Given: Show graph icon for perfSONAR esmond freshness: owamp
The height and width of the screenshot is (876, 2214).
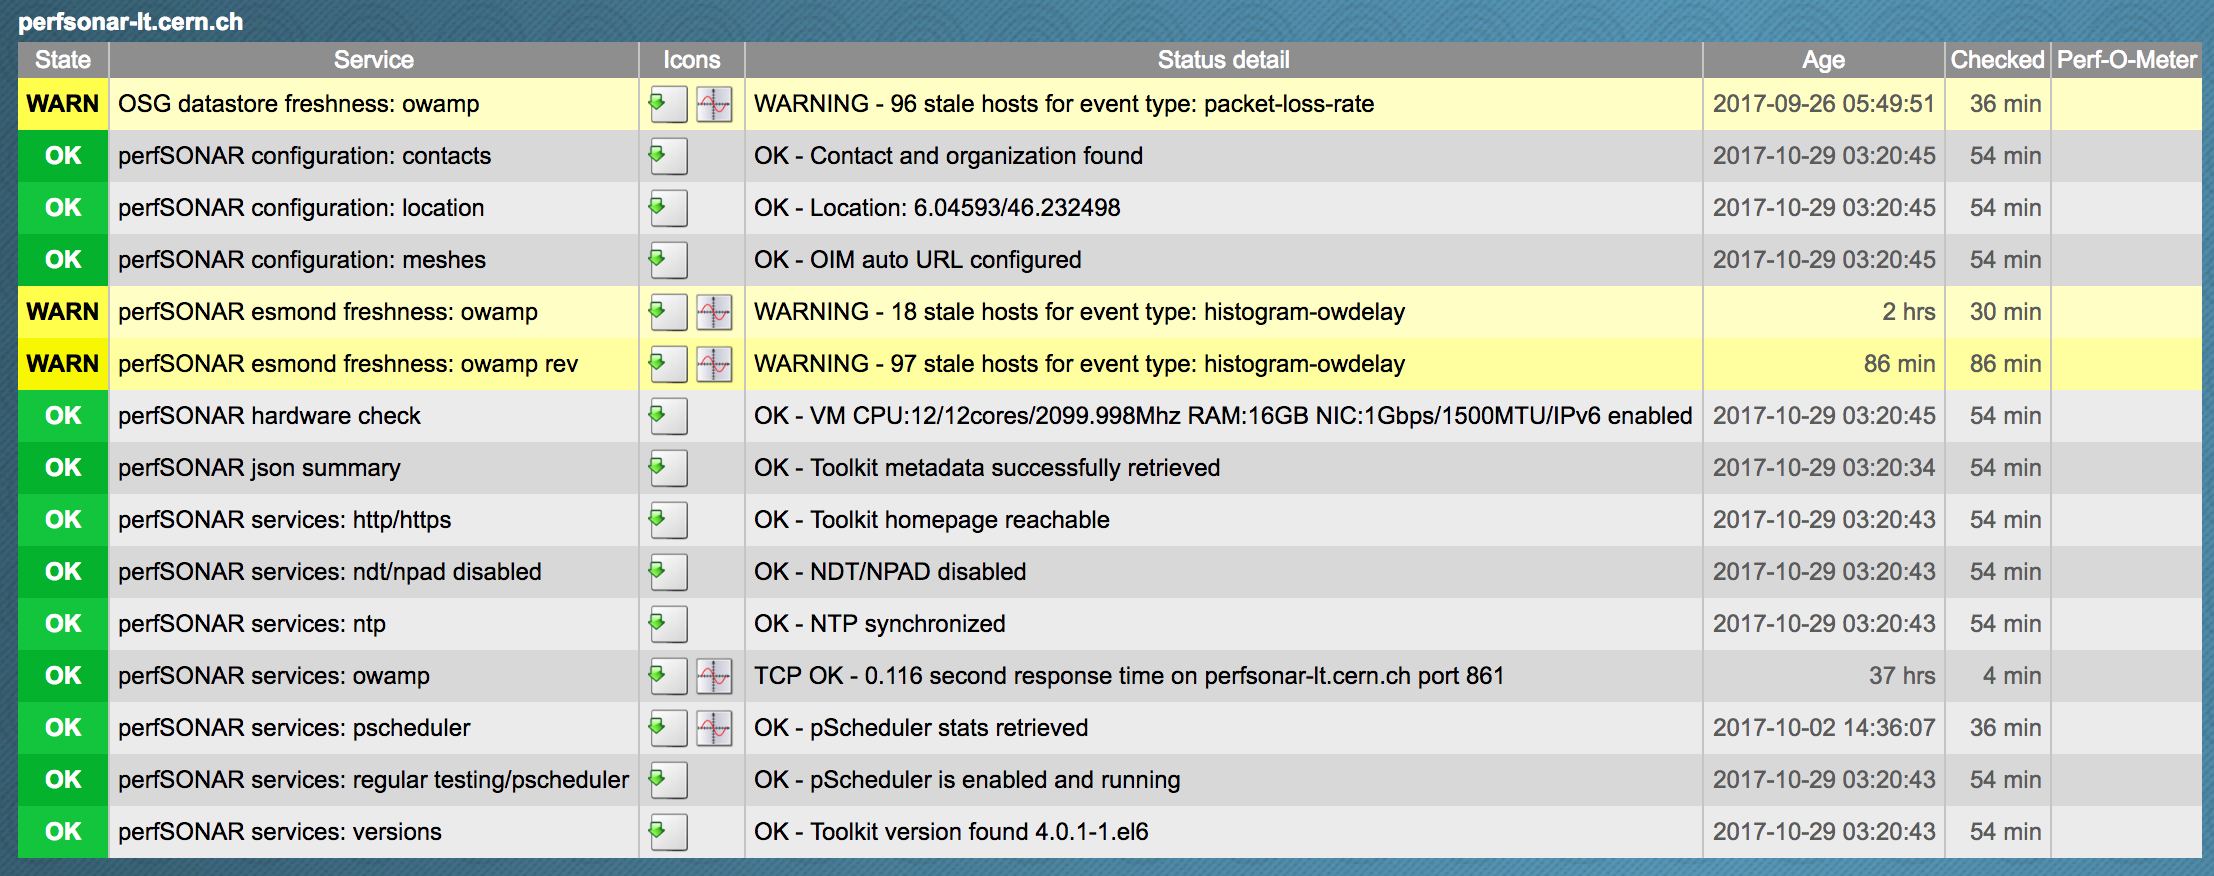Looking at the screenshot, I should point(714,312).
